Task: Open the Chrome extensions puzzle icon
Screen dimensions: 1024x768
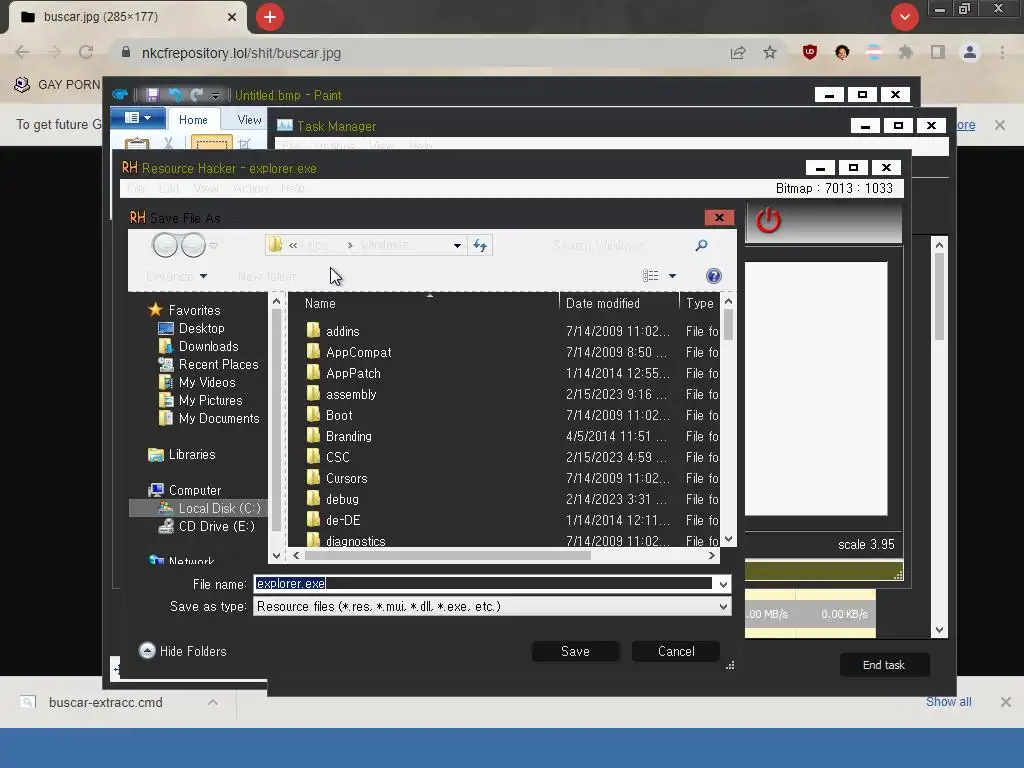Action: (906, 52)
